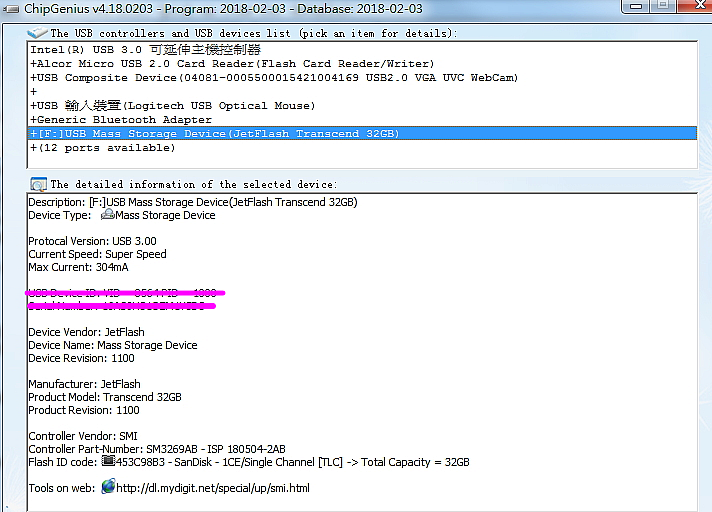712x512 pixels.
Task: Maximize the ChipGenius window
Action: (x=663, y=6)
